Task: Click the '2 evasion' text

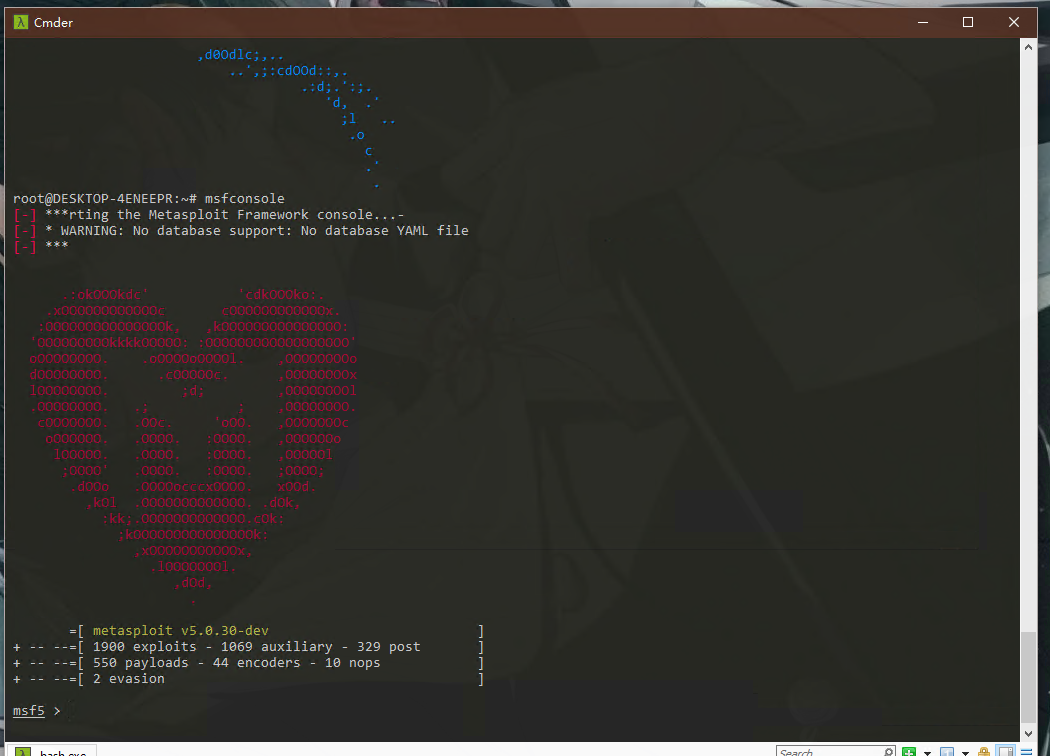Action: [129, 679]
